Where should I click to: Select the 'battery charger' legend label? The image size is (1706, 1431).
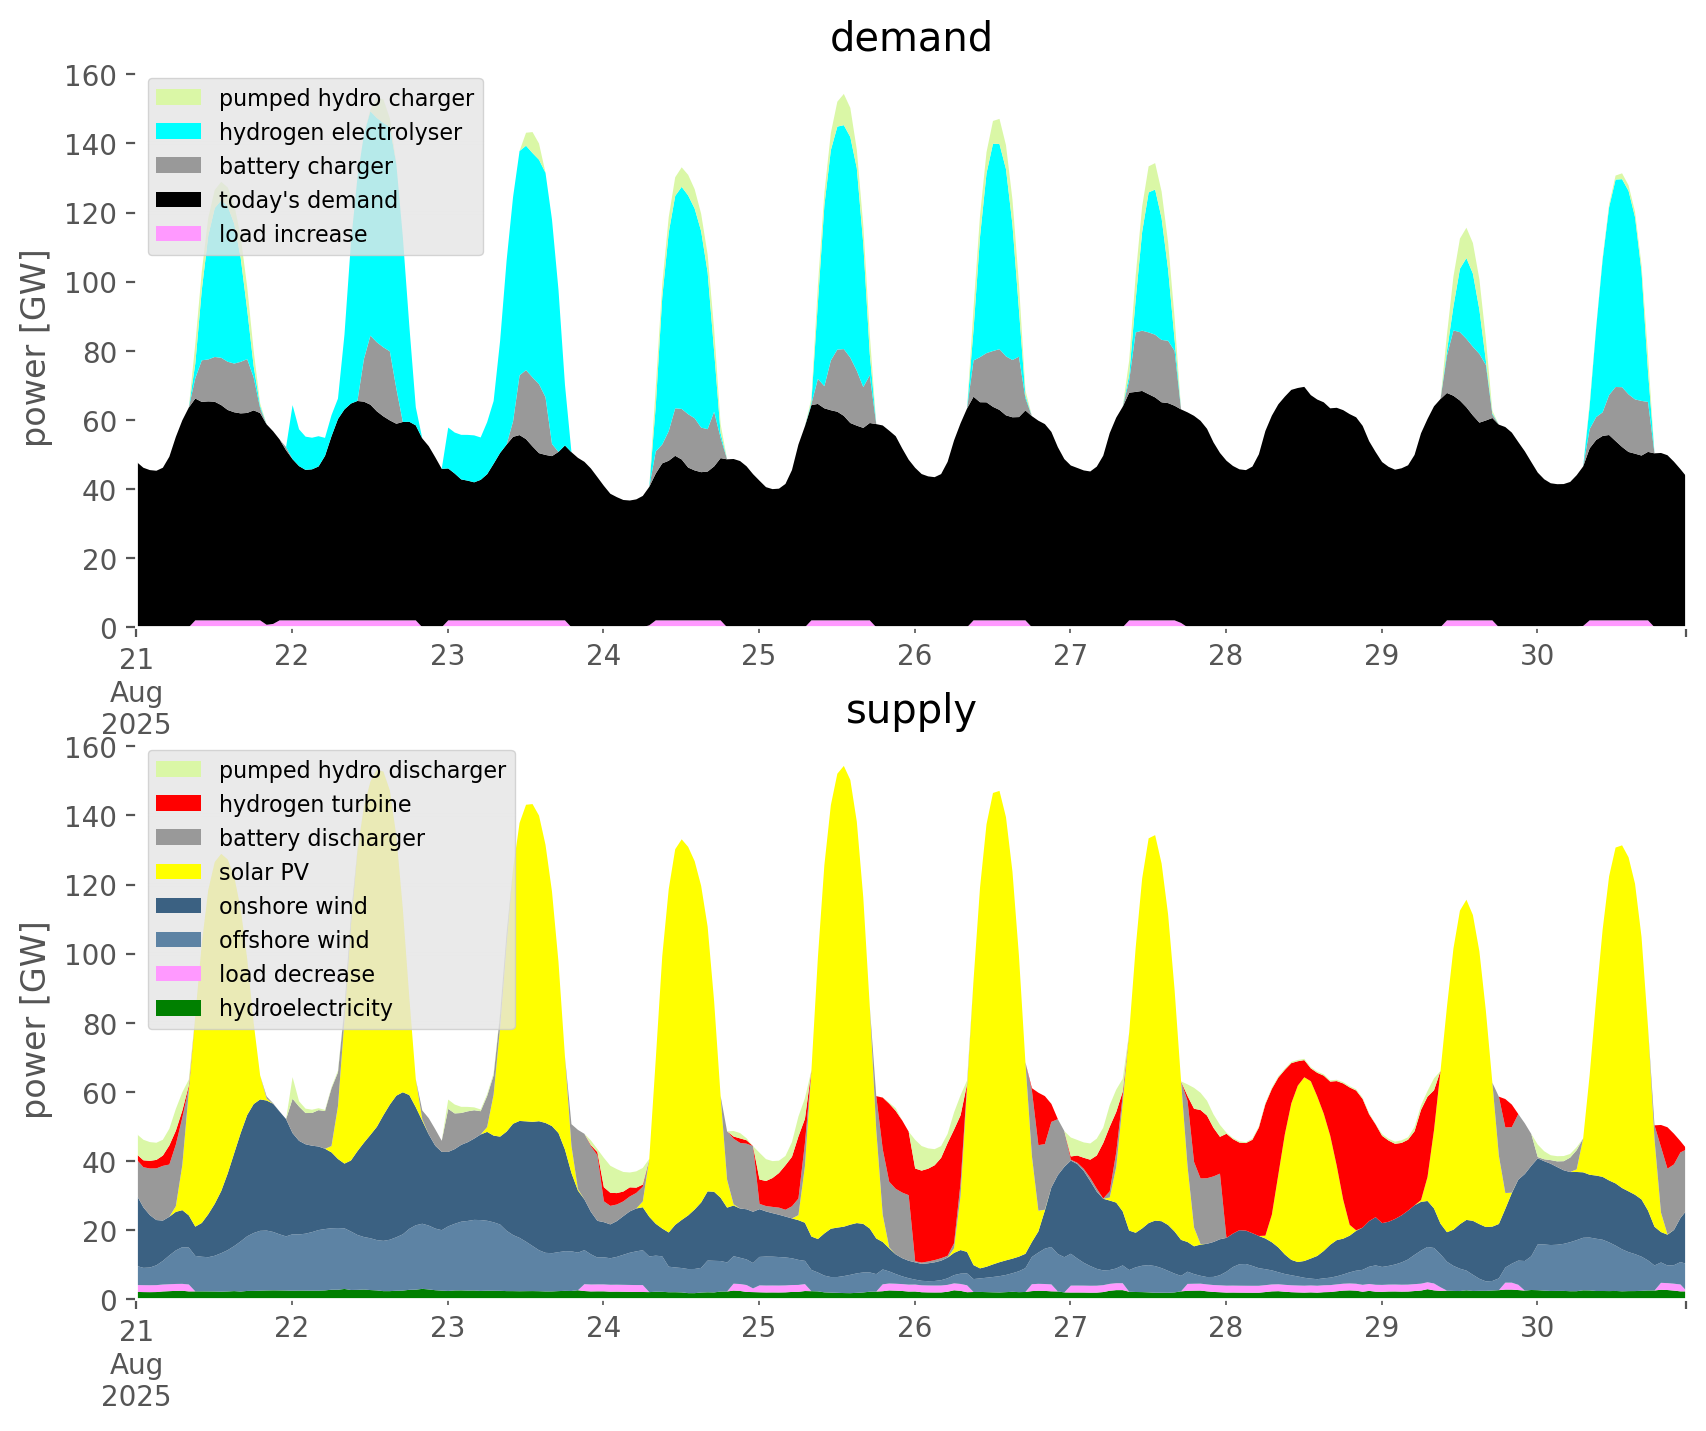pos(306,166)
